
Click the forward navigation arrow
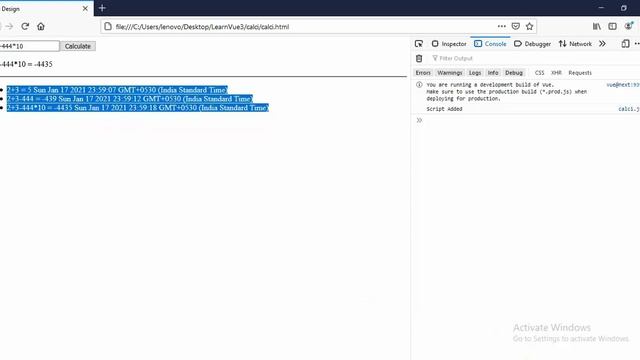9,27
